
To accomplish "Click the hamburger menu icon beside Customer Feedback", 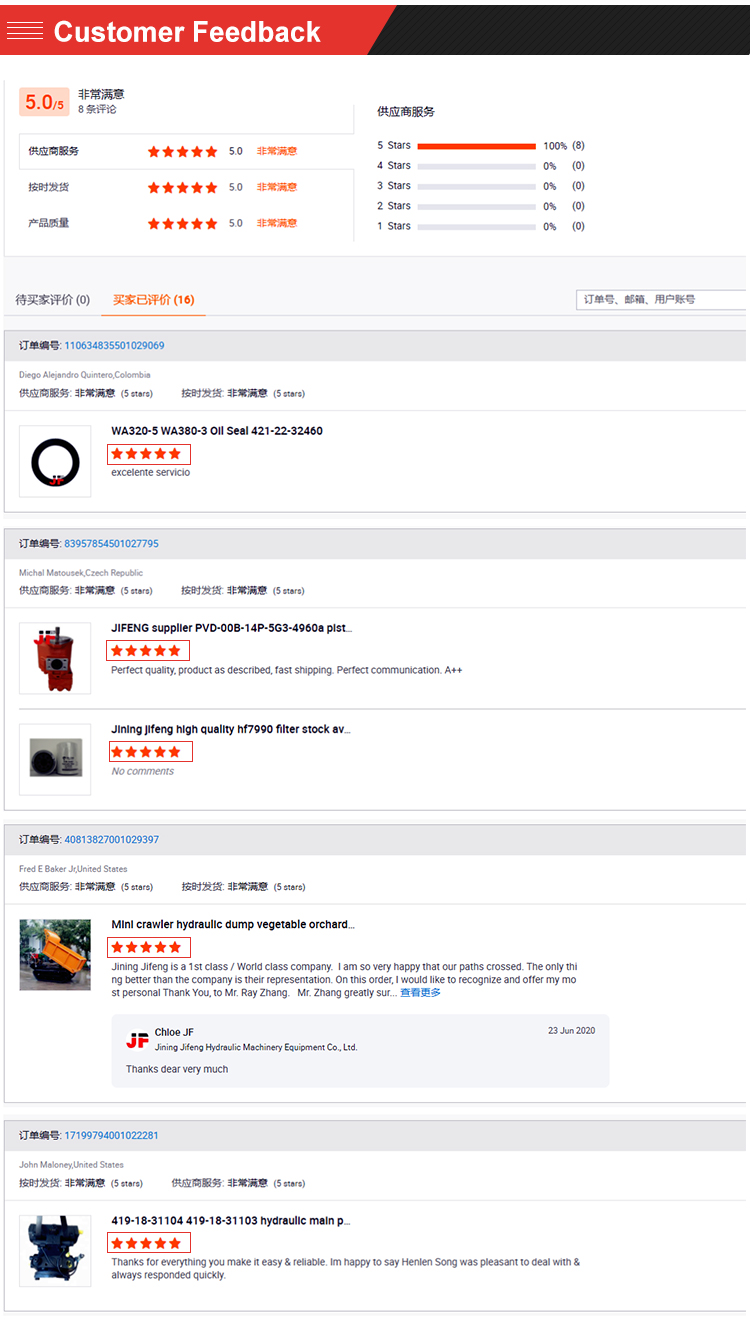I will [24, 31].
